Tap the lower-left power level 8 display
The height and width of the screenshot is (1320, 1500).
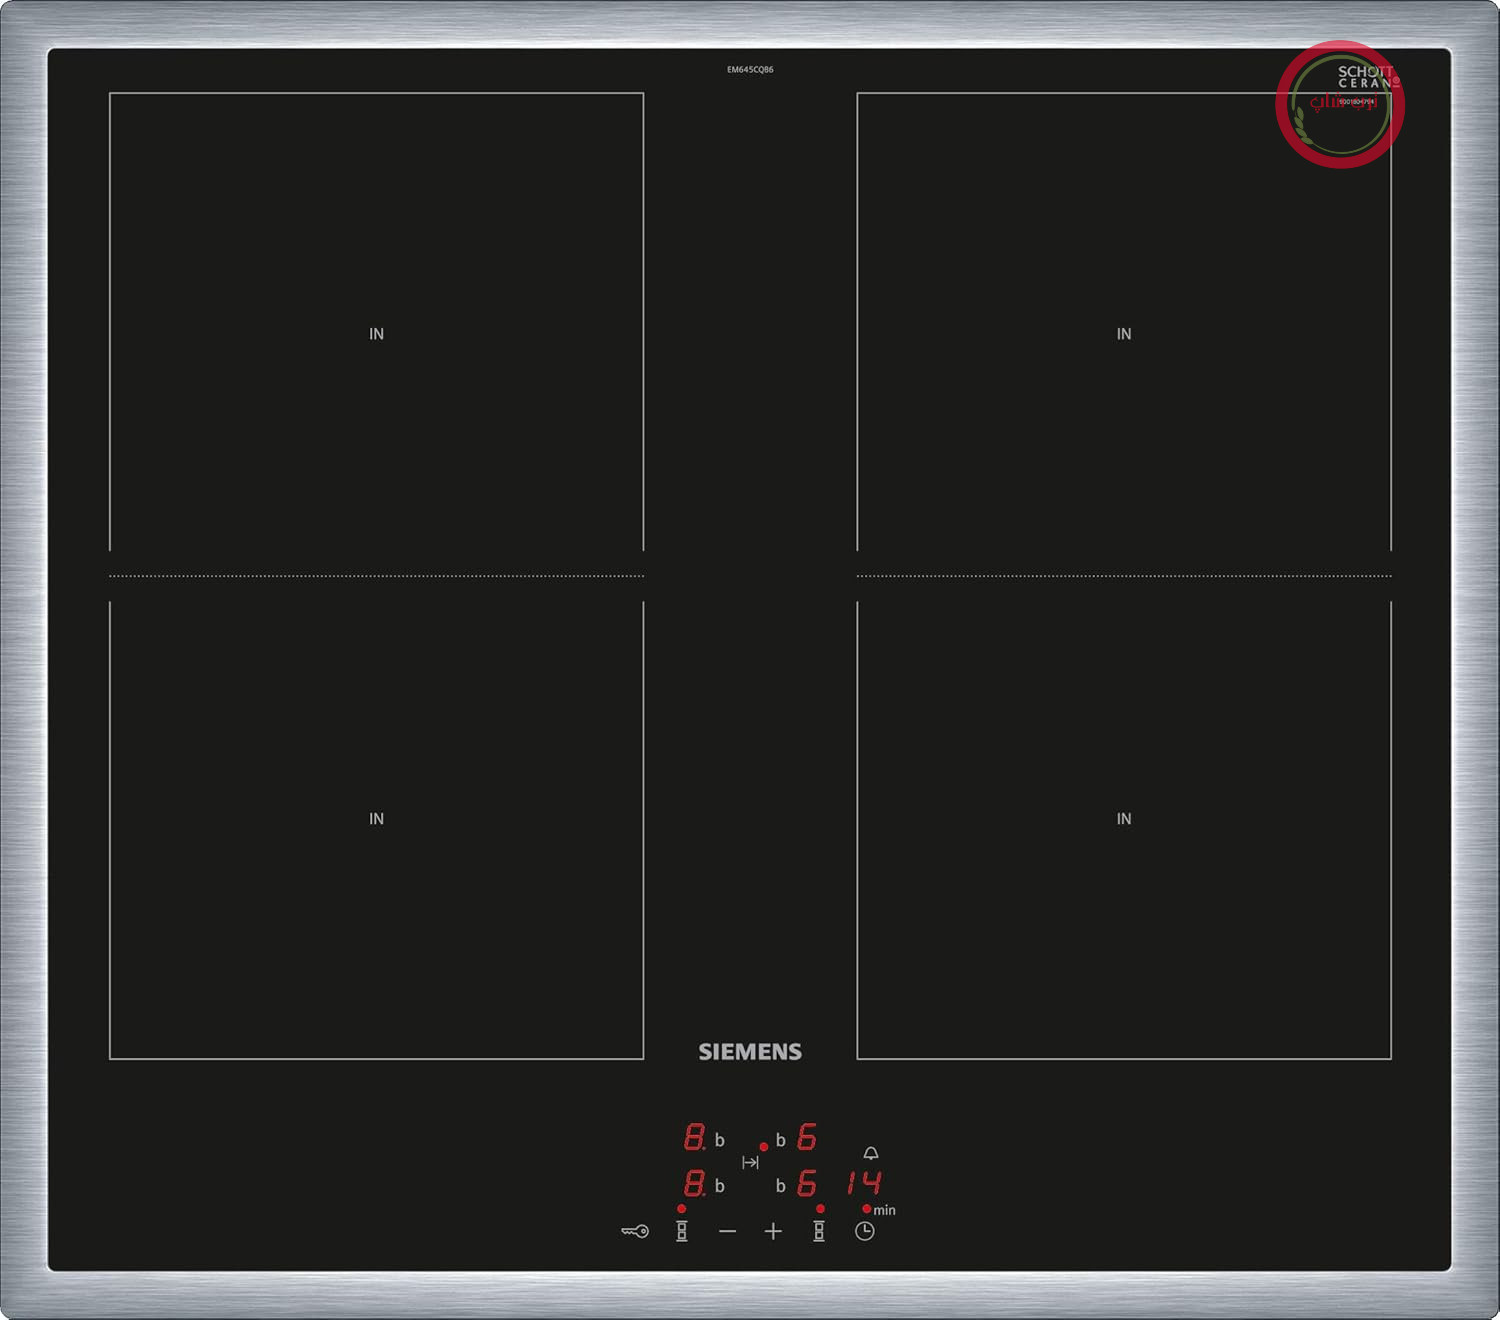(694, 1183)
